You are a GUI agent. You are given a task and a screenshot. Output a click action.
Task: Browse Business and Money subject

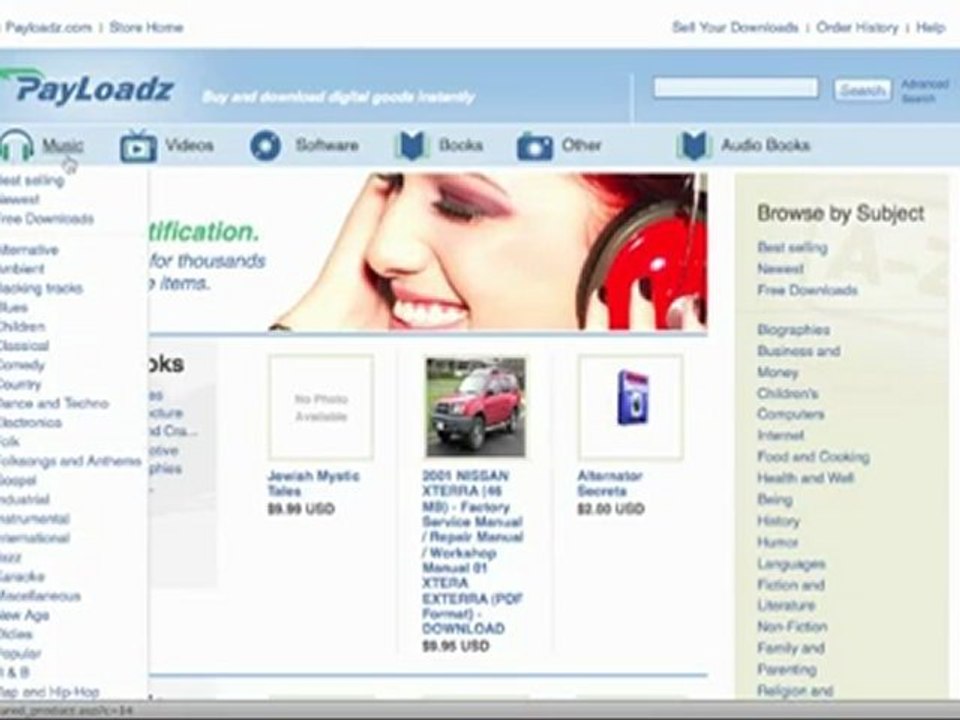pyautogui.click(x=798, y=362)
